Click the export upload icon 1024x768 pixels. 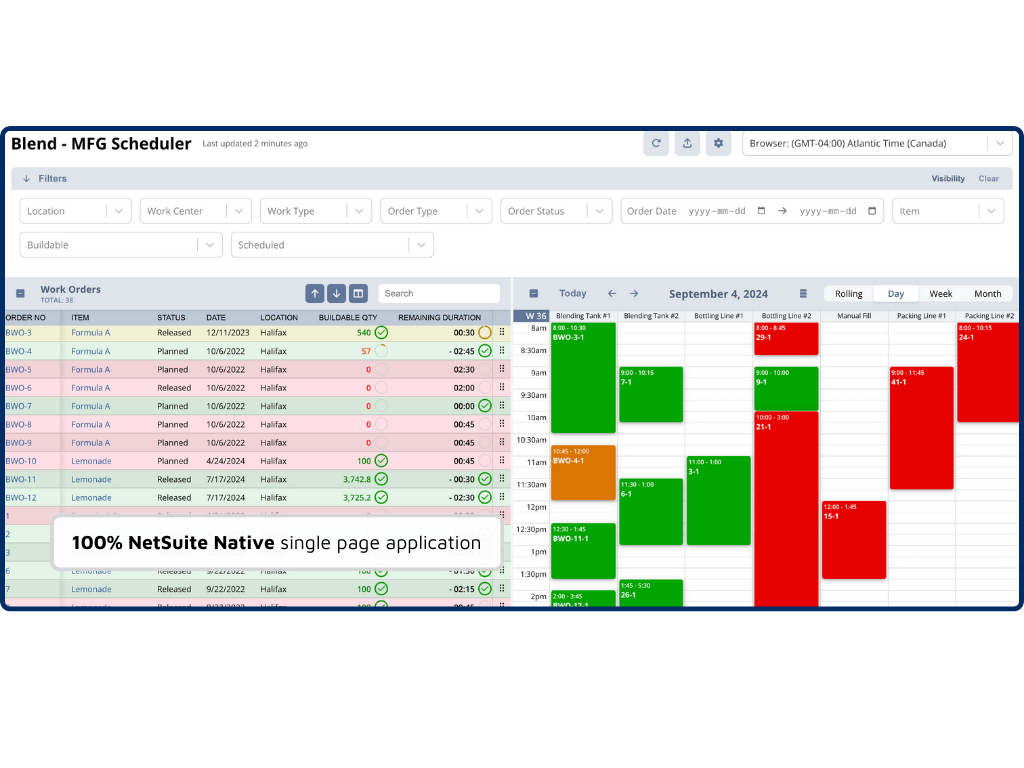[x=687, y=143]
